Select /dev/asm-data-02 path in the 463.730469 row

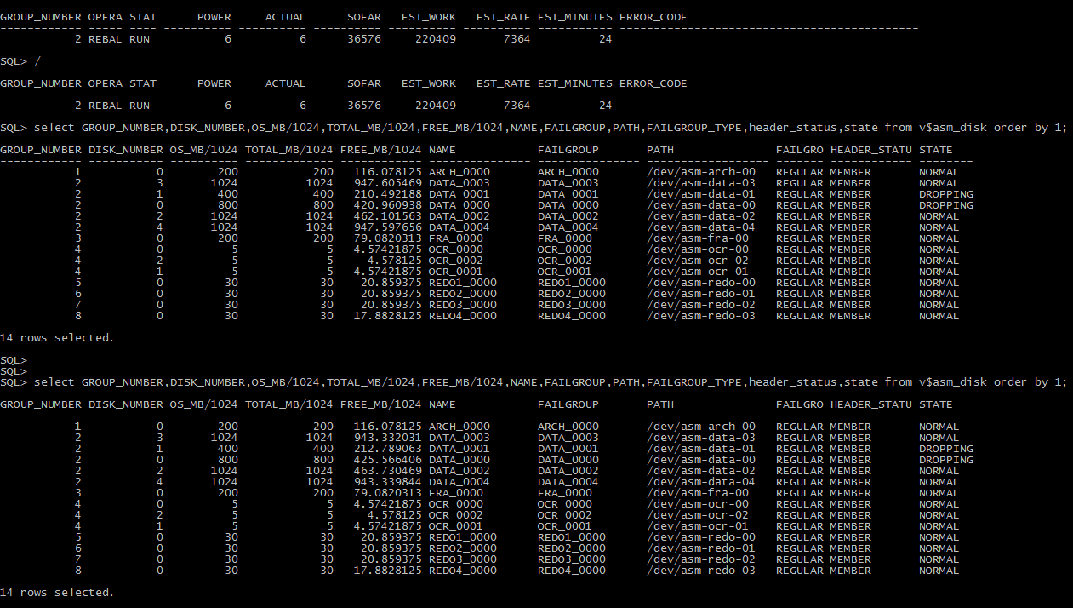[701, 470]
